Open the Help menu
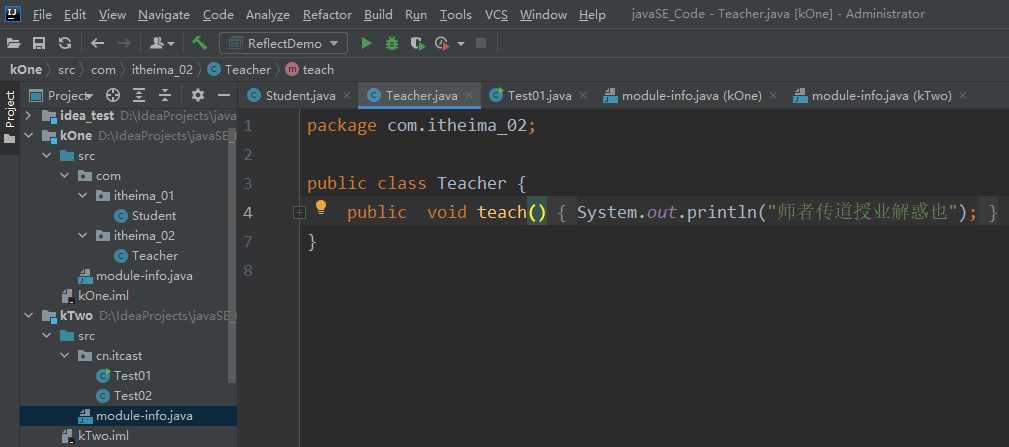The height and width of the screenshot is (447, 1009). click(x=592, y=14)
